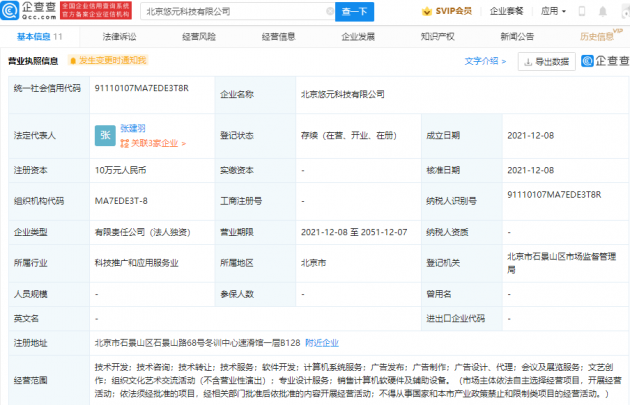Select 成立日期 value 2021-12-08
Image resolution: width=630 pixels, height=405 pixels.
click(530, 136)
